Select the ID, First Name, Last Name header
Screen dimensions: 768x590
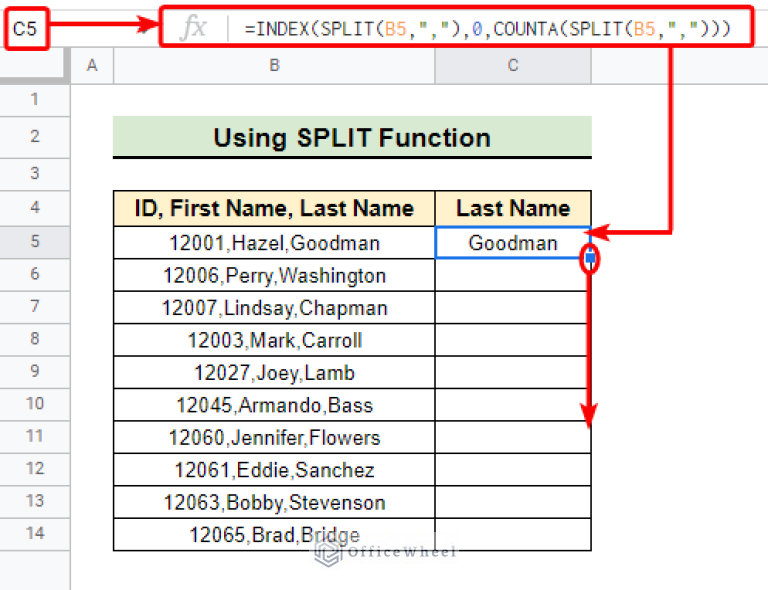[273, 208]
